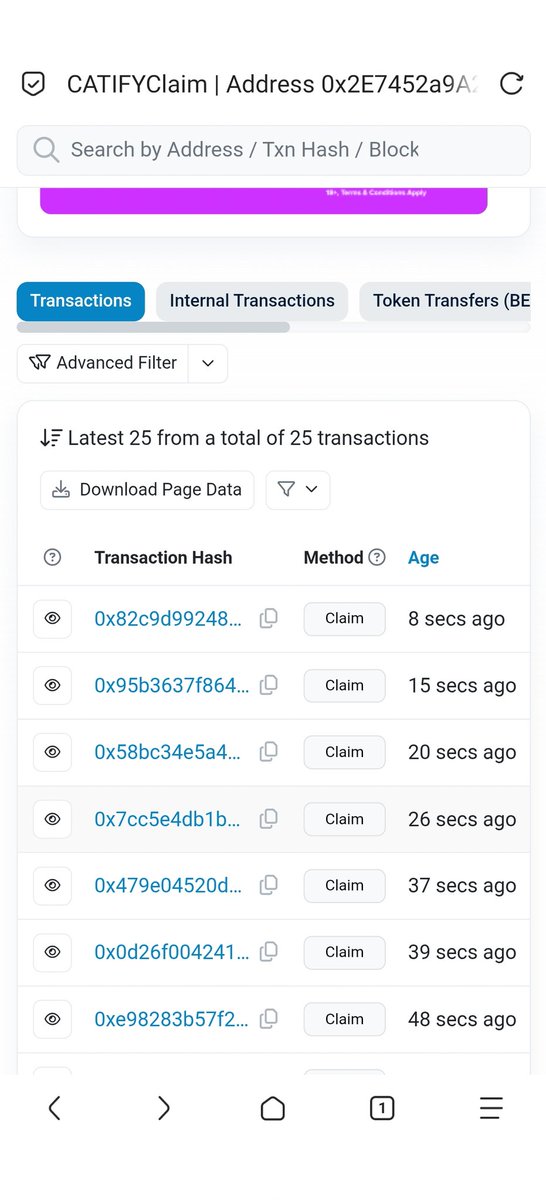Screen dimensions: 546x1200
Task: Toggle the Age column format
Action: click(x=423, y=558)
